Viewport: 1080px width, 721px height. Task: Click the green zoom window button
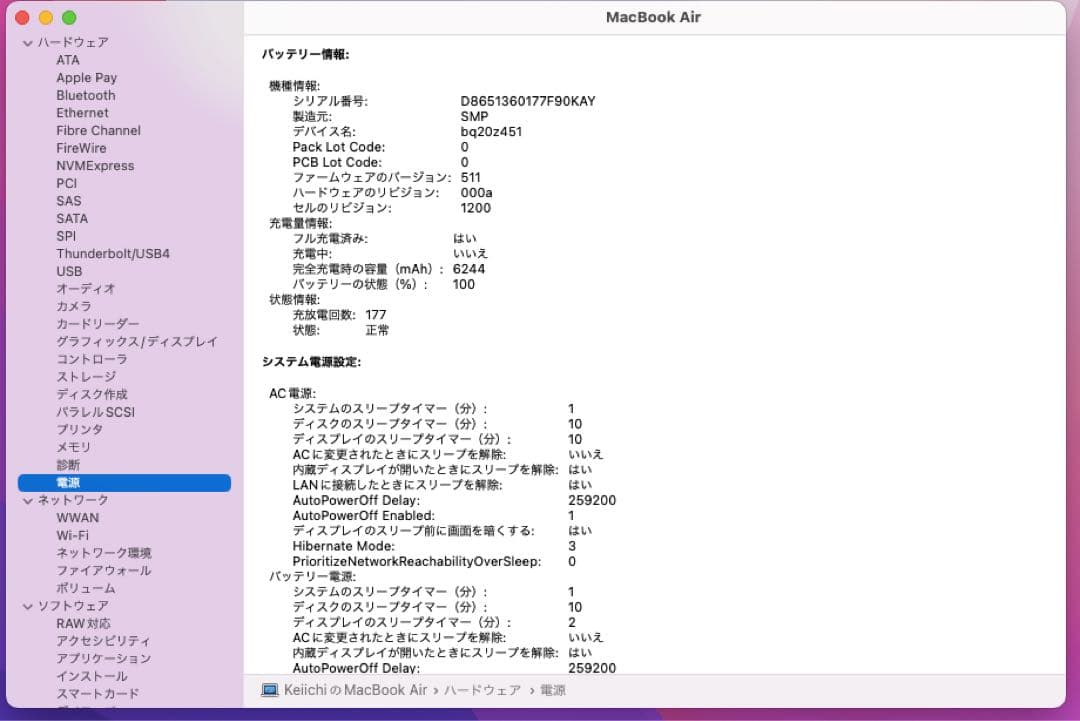tap(69, 18)
